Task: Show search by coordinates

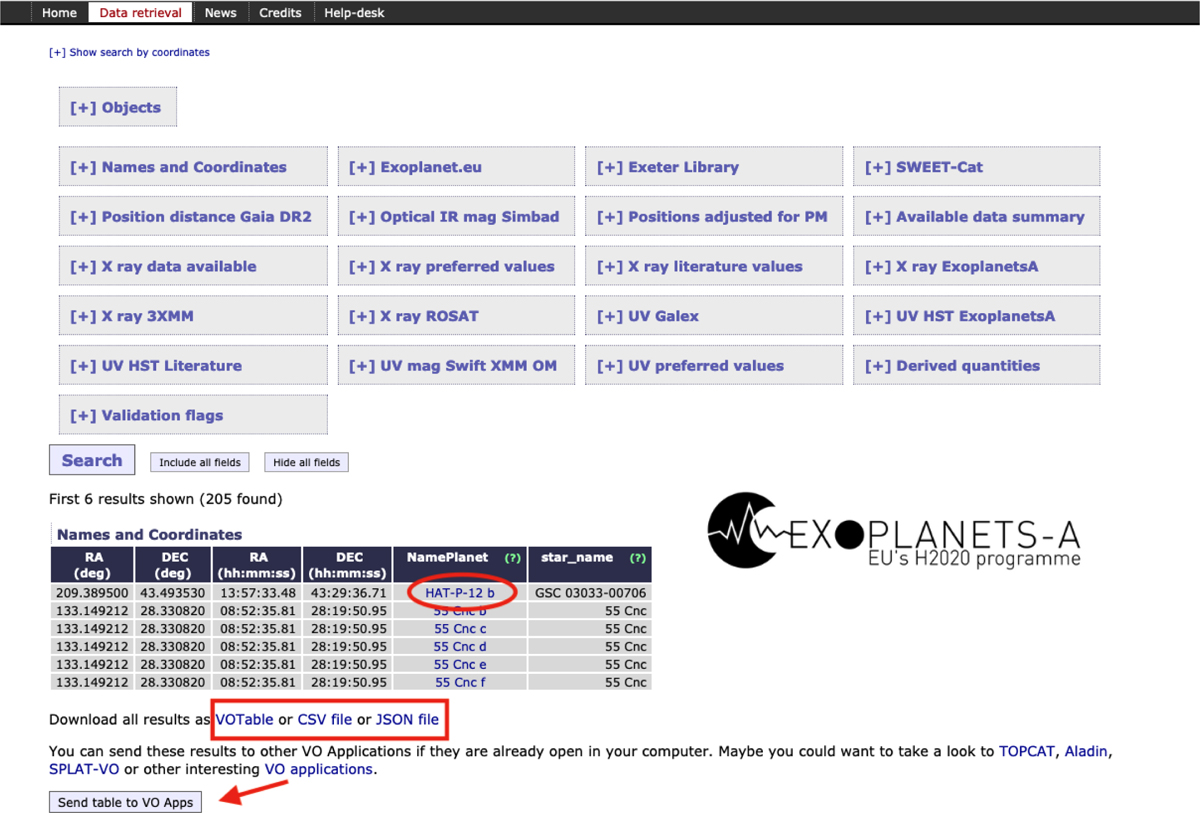Action: (130, 52)
